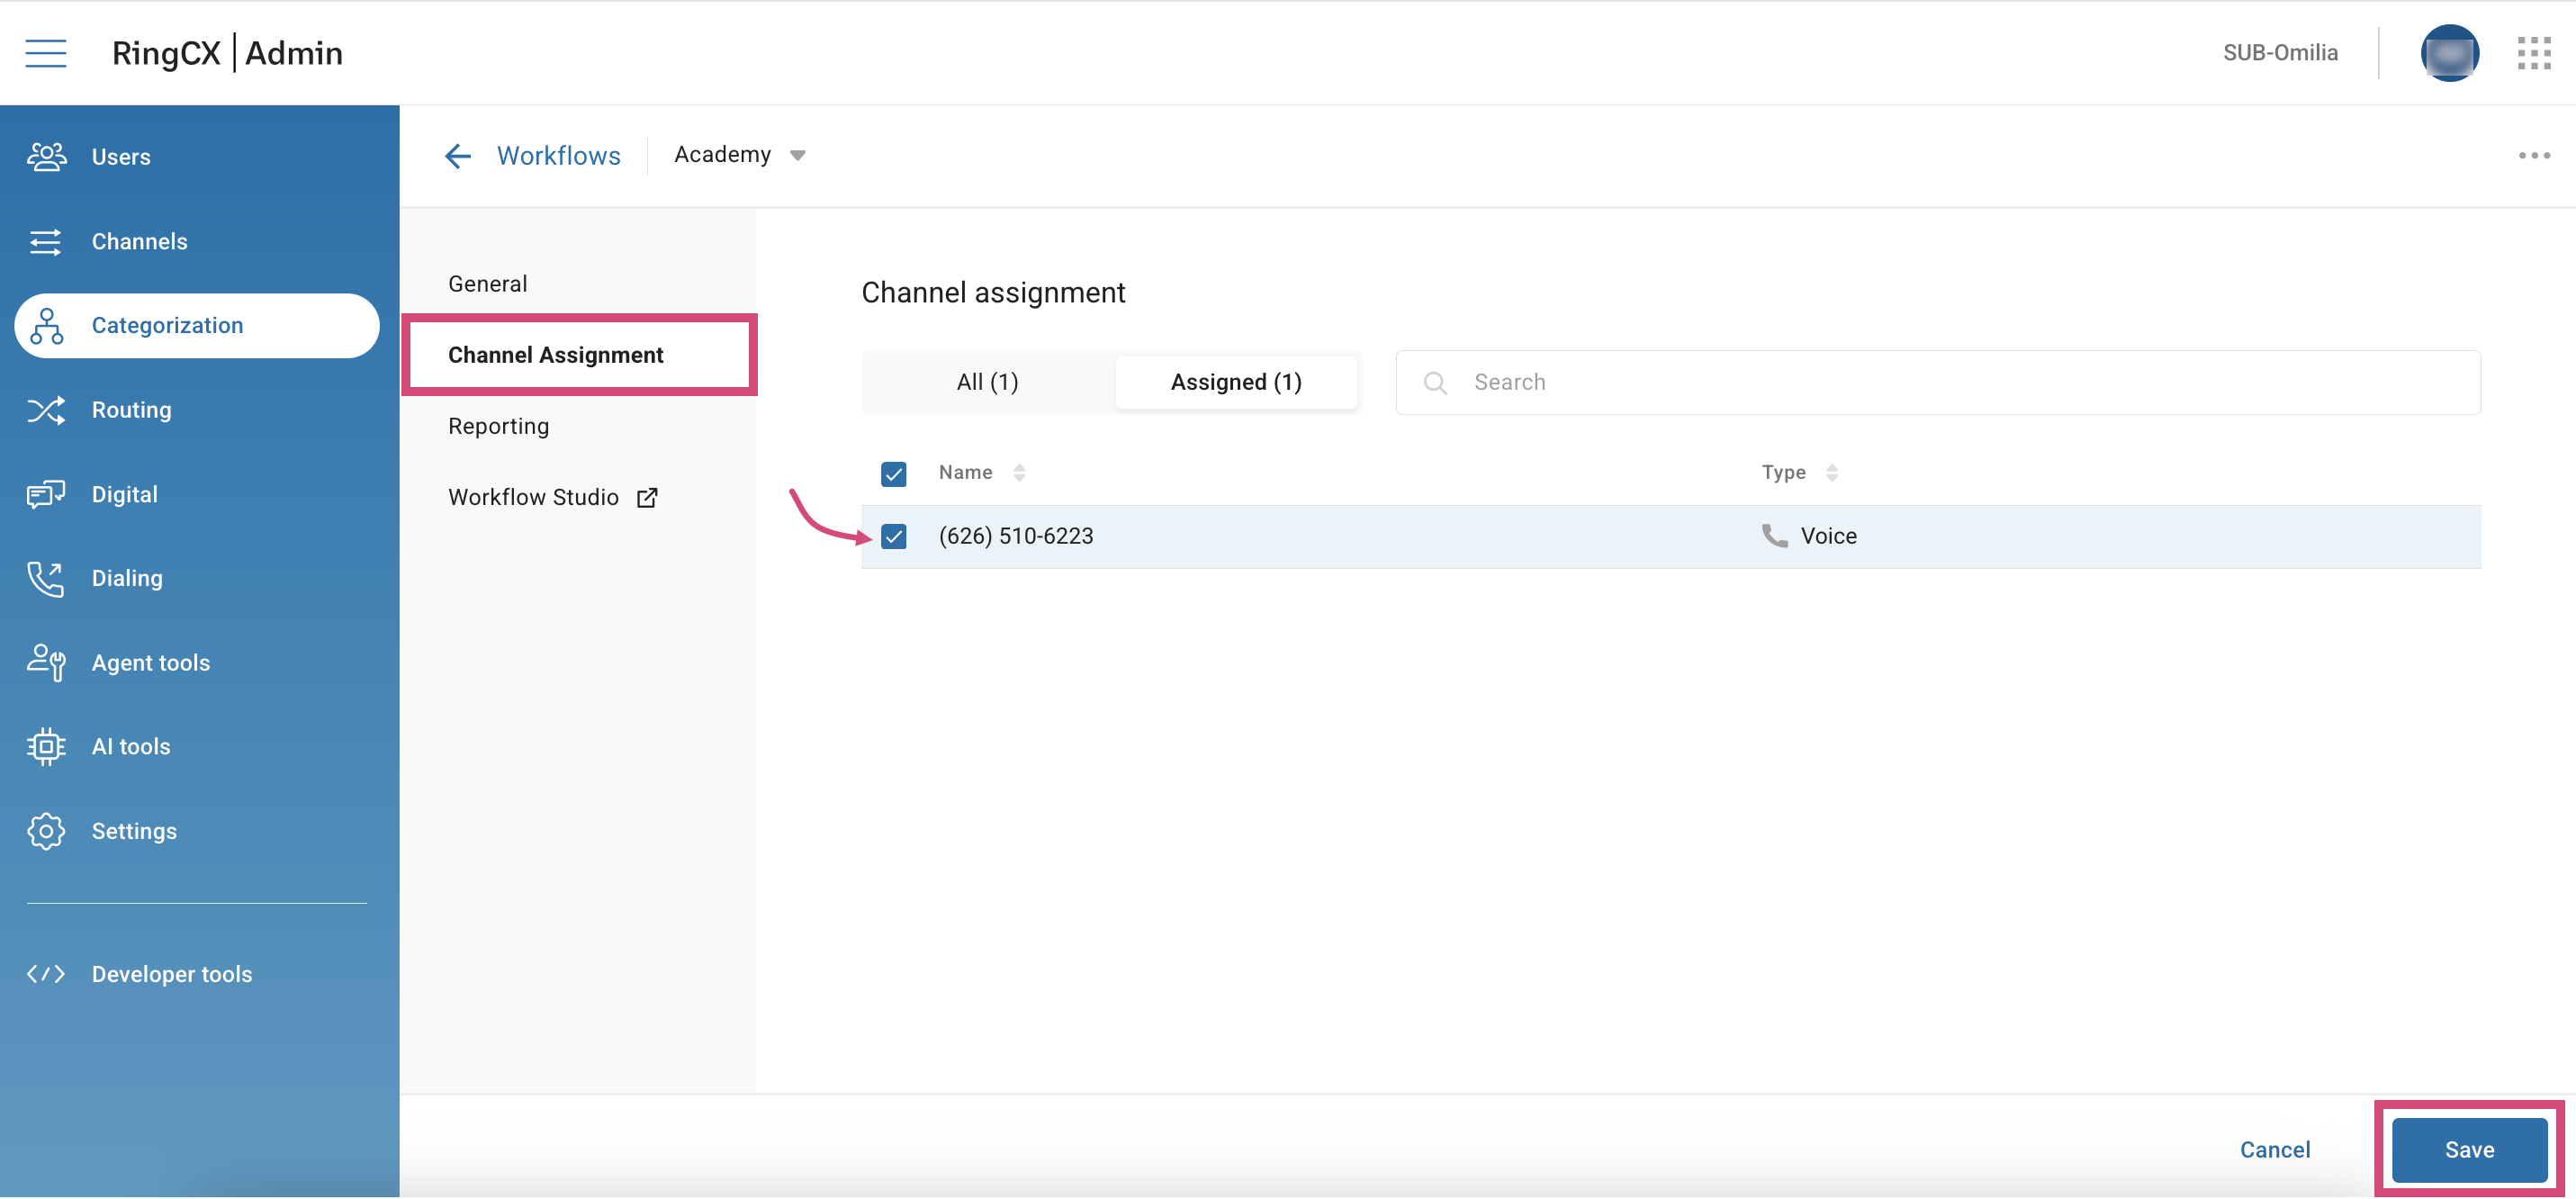Launch Workflow Studio in new window
This screenshot has height=1199, width=2576.
pos(647,497)
